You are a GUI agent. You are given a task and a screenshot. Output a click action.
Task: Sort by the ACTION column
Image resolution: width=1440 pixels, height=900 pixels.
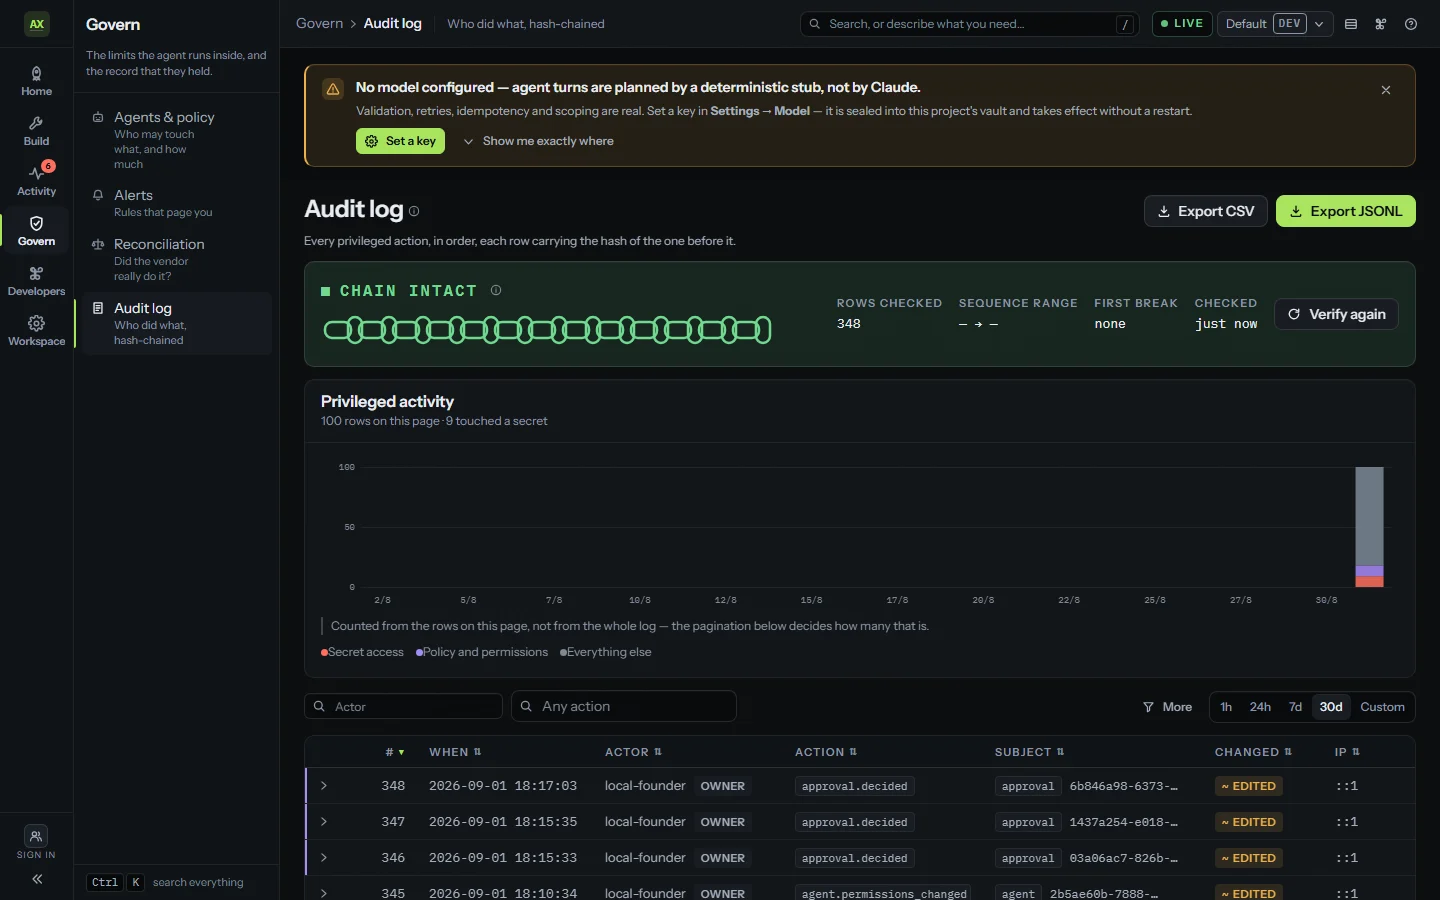click(826, 752)
